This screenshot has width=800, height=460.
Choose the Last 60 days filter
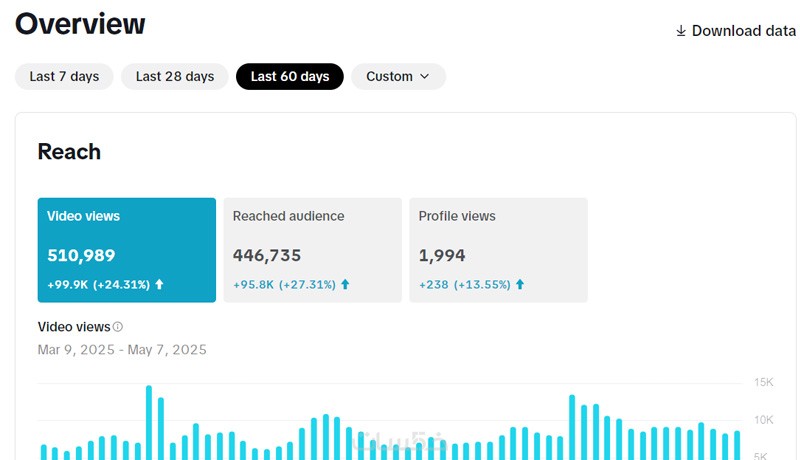coord(290,76)
